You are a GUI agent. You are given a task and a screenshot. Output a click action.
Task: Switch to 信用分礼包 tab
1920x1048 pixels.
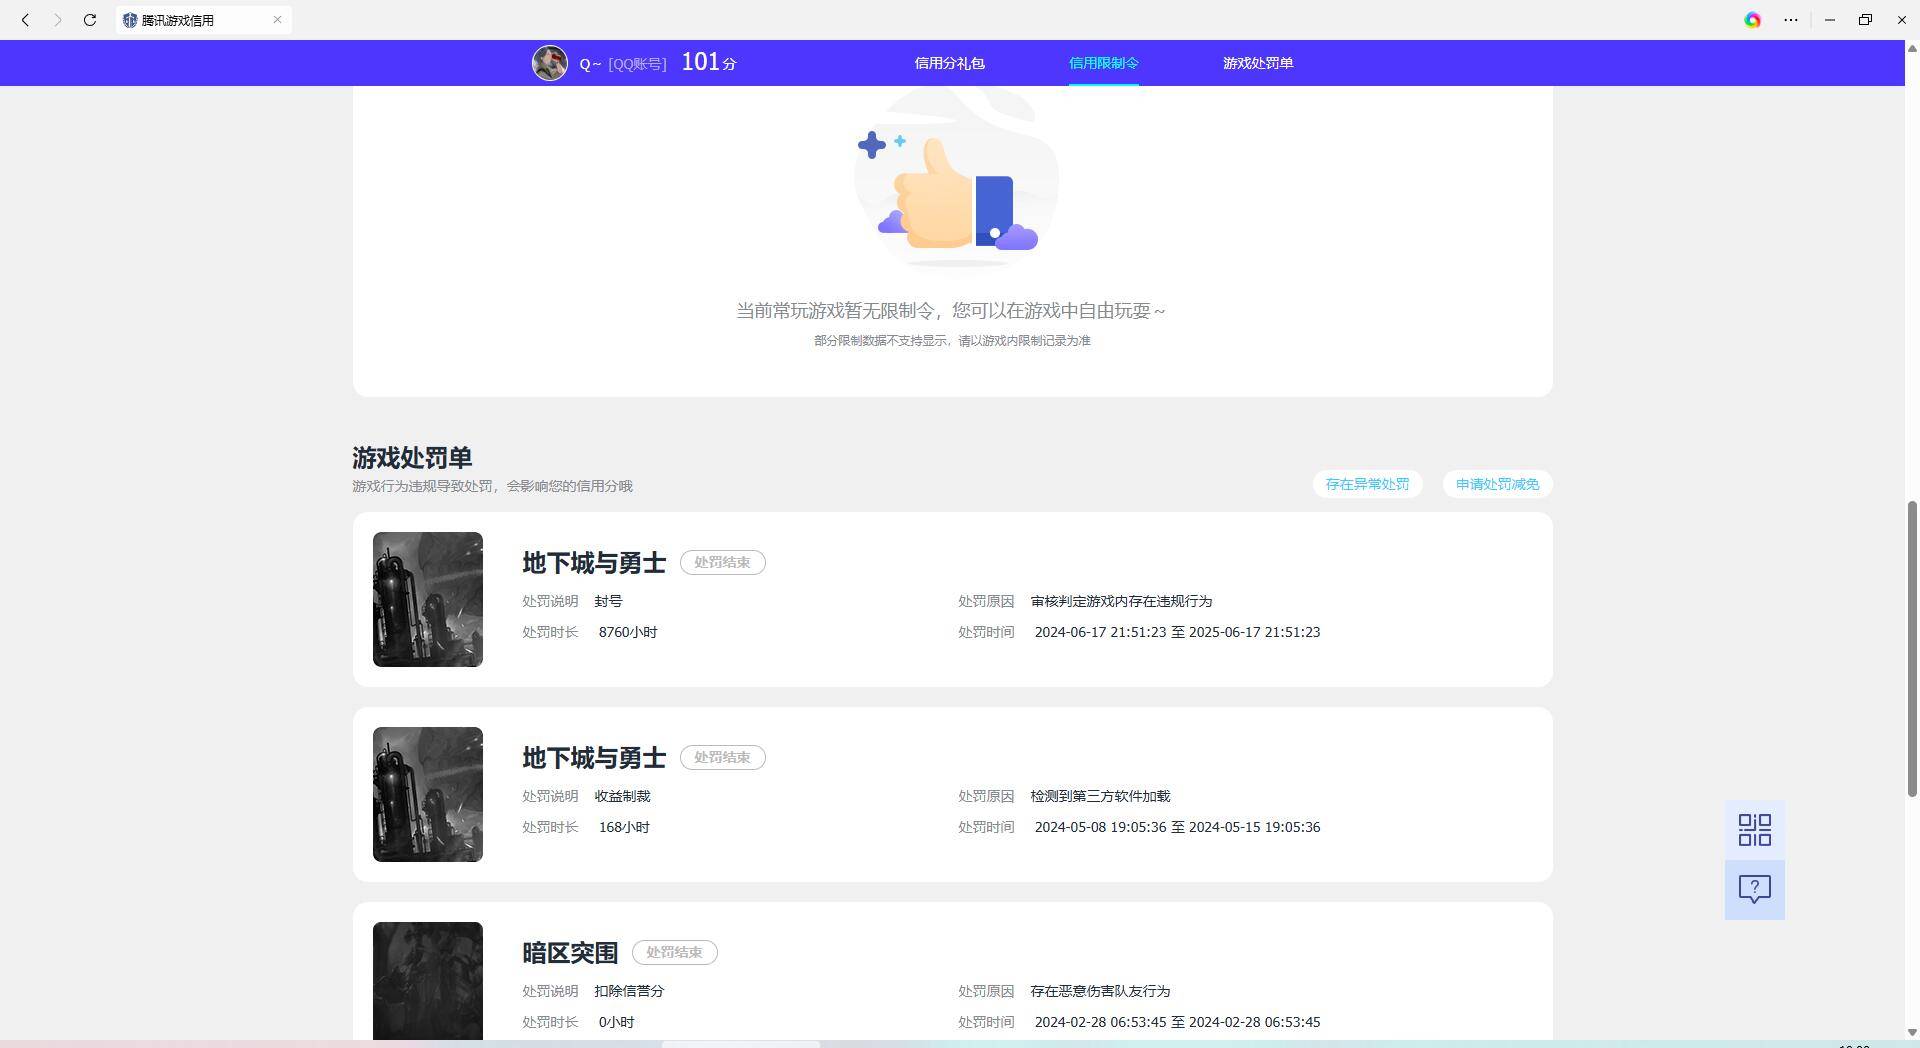[x=949, y=63]
